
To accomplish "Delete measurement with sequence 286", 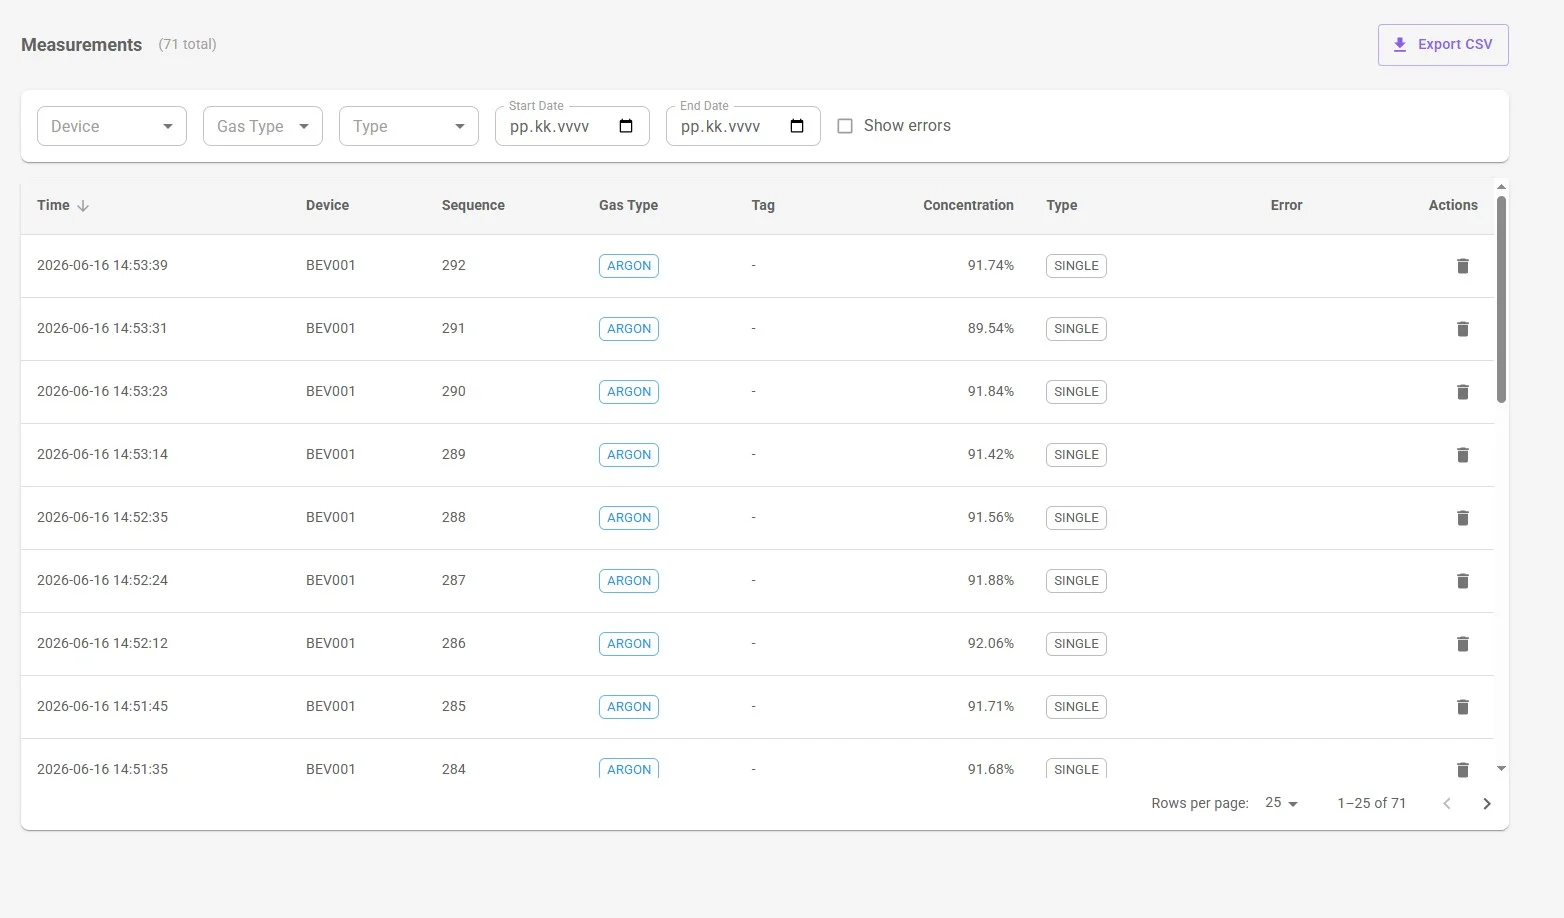I will coord(1462,644).
